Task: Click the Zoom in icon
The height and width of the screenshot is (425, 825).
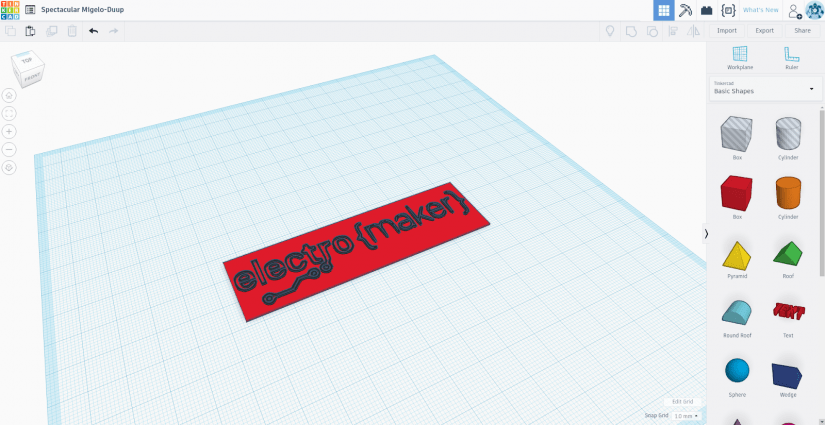Action: pyautogui.click(x=9, y=131)
